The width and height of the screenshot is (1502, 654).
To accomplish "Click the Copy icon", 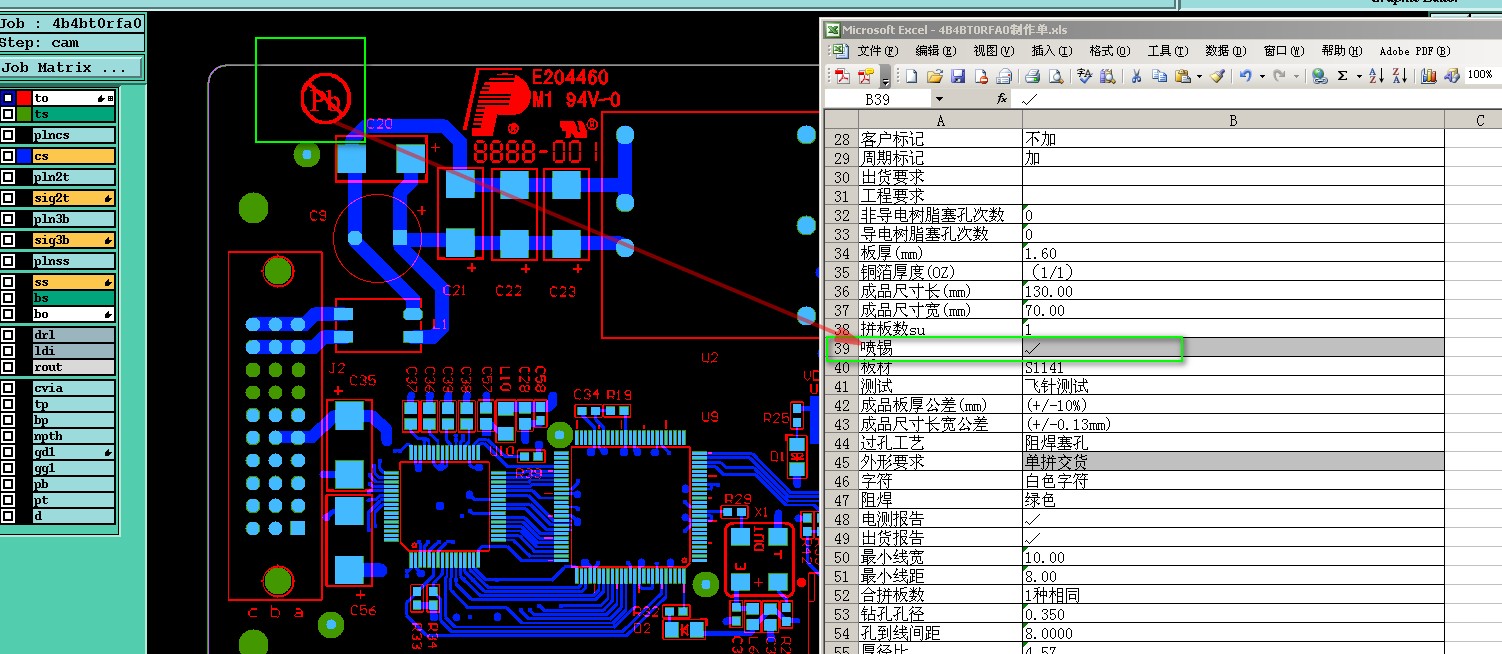I will (x=1159, y=76).
